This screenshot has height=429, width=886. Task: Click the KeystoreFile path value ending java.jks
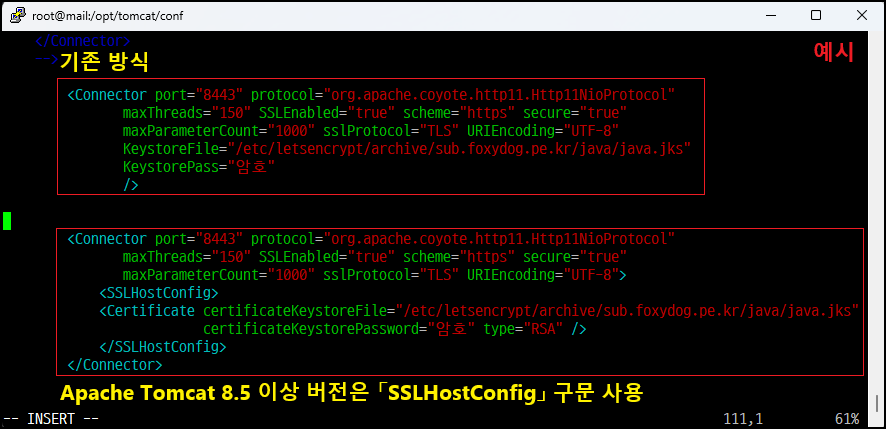[459, 149]
